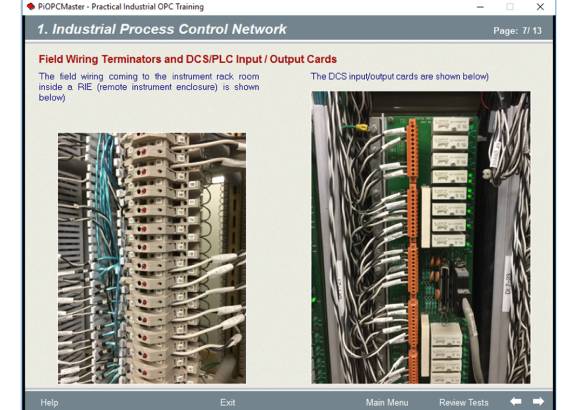
Task: Click the Page 7/13 indicator
Action: (x=517, y=31)
